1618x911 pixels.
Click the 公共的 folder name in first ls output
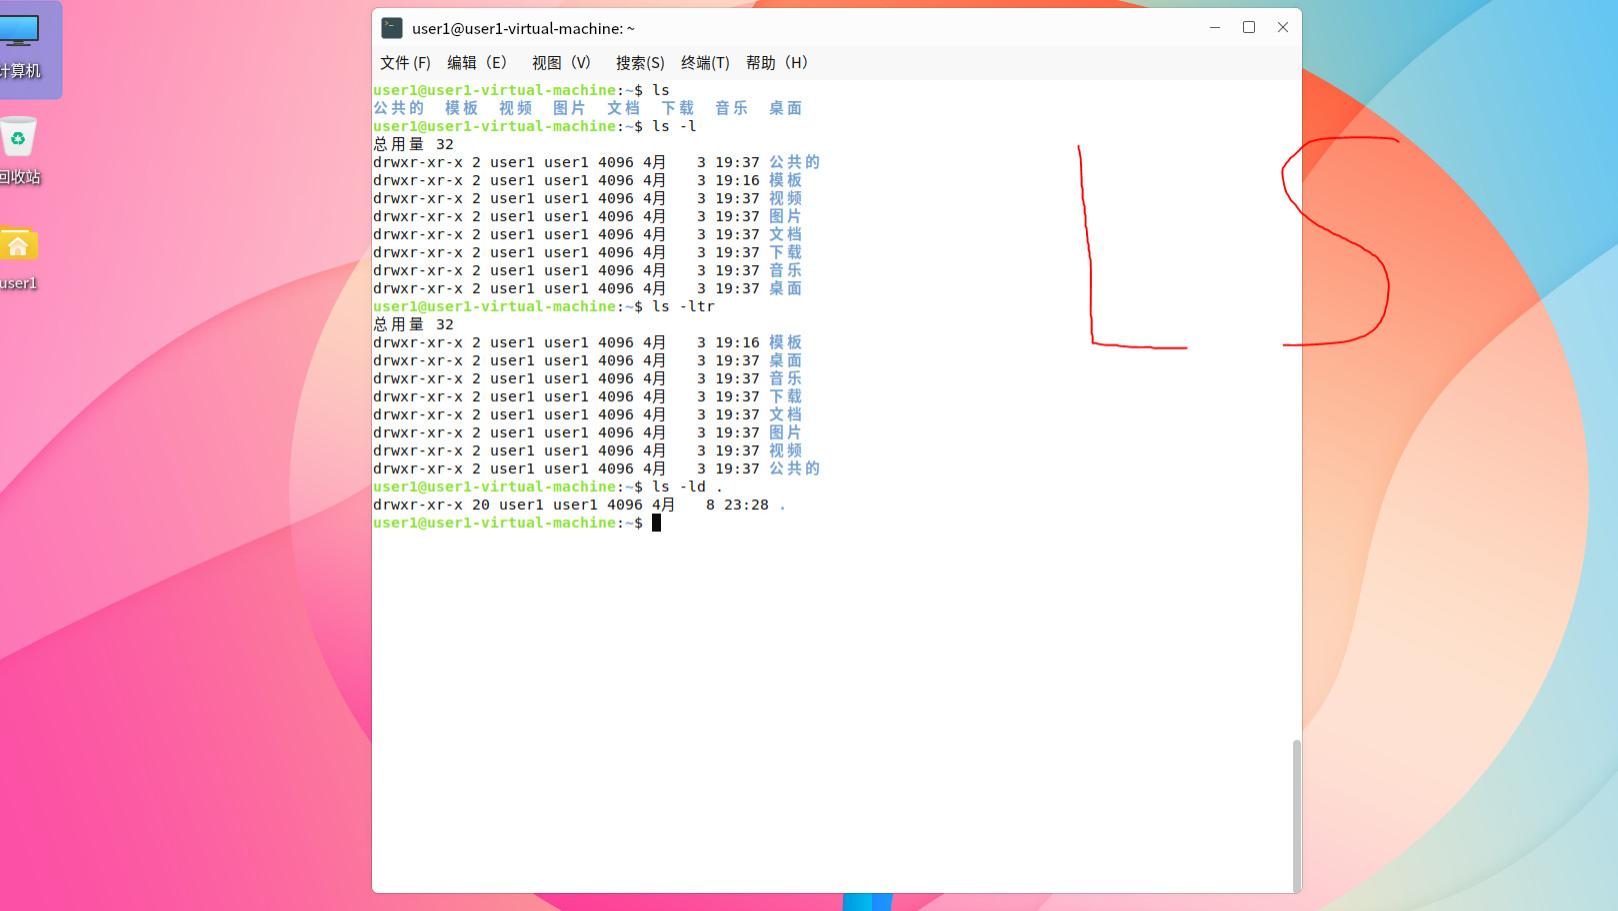(x=399, y=108)
